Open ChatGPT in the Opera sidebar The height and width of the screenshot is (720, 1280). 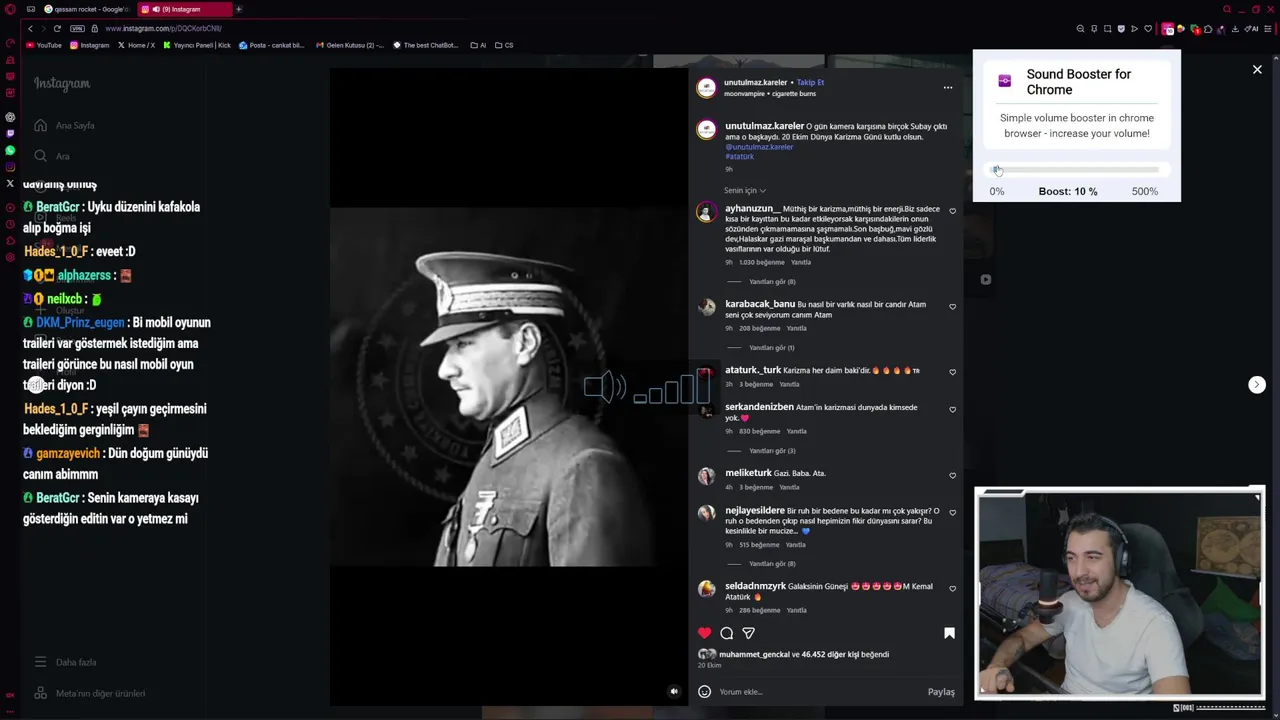(x=10, y=117)
